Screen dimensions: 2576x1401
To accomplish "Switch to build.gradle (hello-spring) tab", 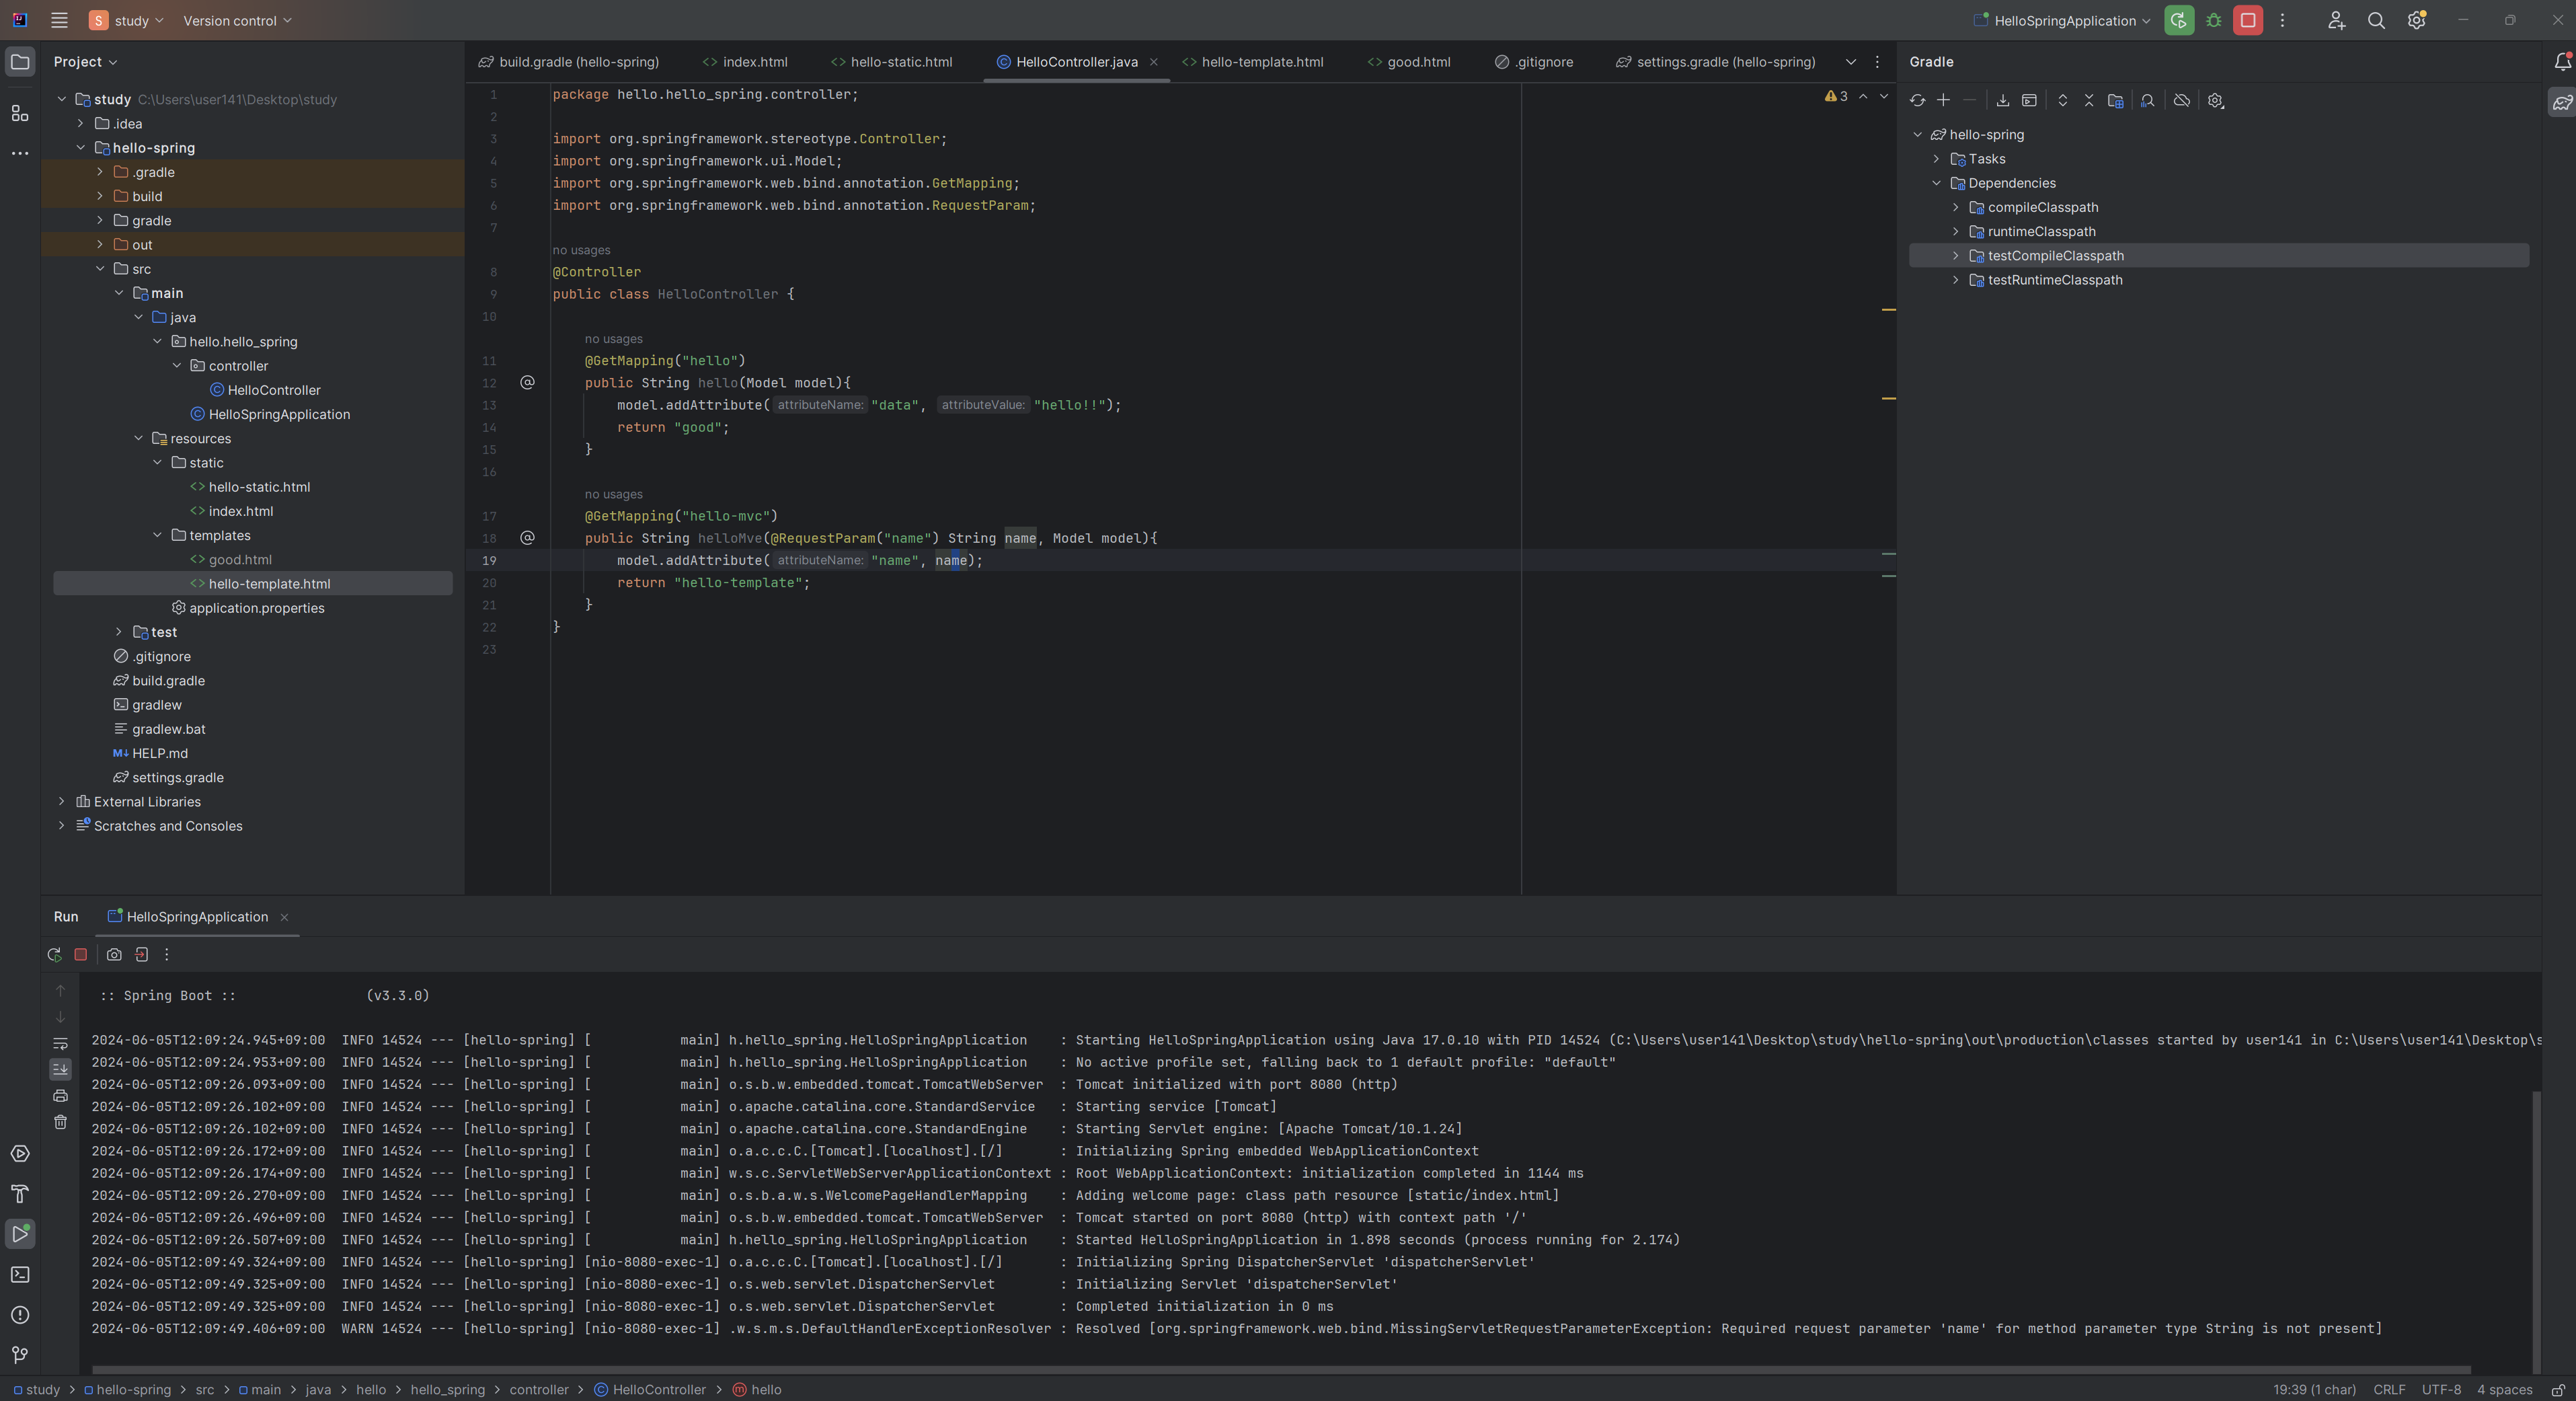I will coord(570,62).
